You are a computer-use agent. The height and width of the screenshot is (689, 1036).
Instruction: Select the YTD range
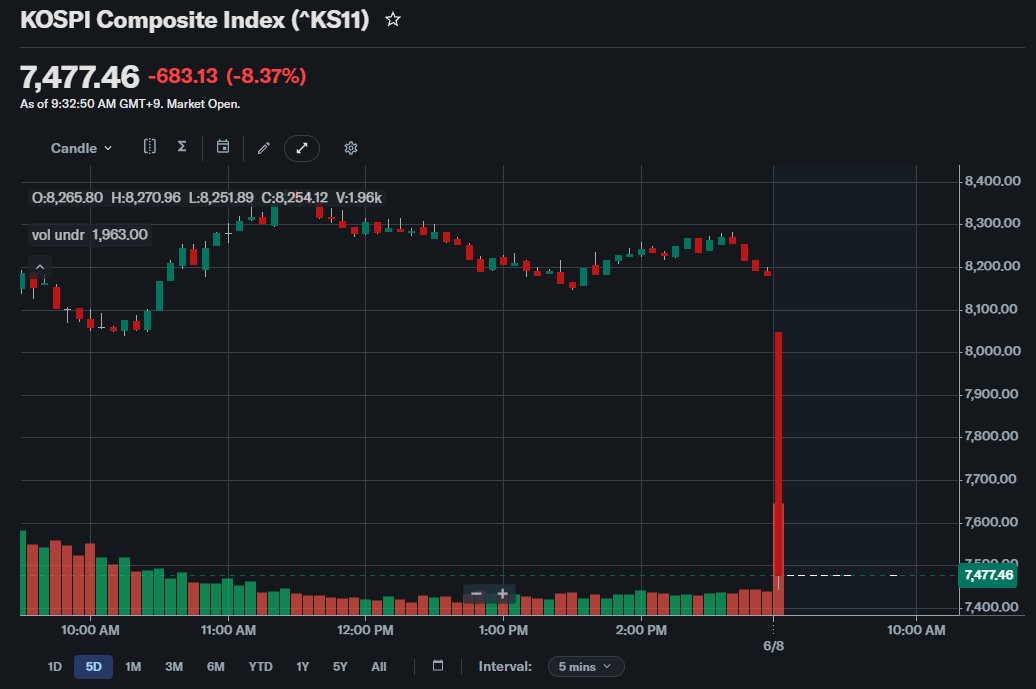coord(260,667)
